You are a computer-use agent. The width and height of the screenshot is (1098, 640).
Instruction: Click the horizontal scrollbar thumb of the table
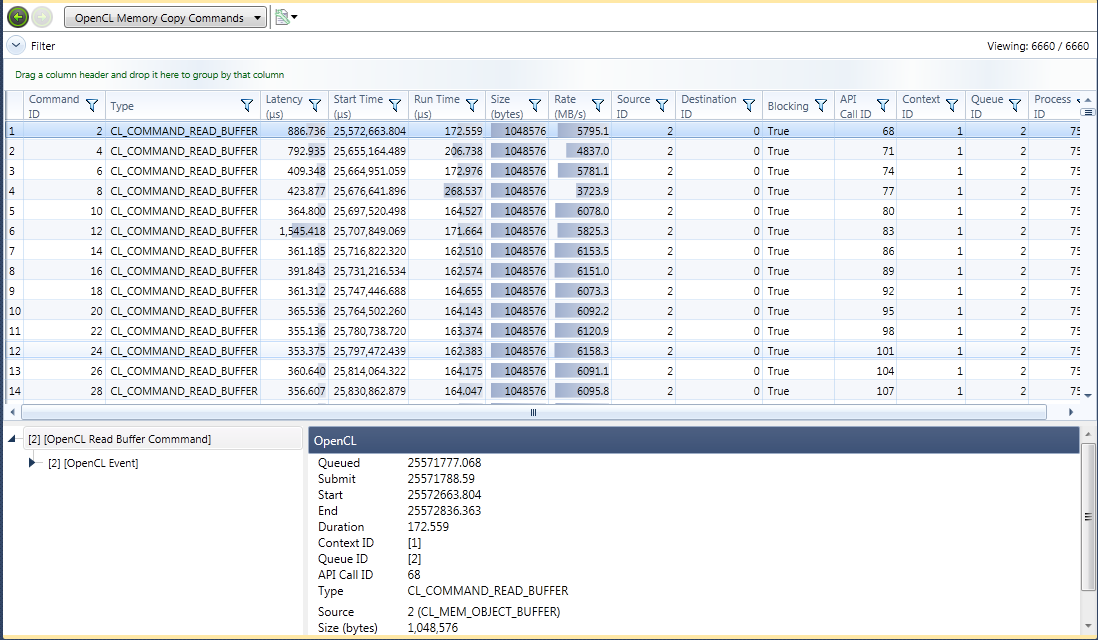click(533, 412)
